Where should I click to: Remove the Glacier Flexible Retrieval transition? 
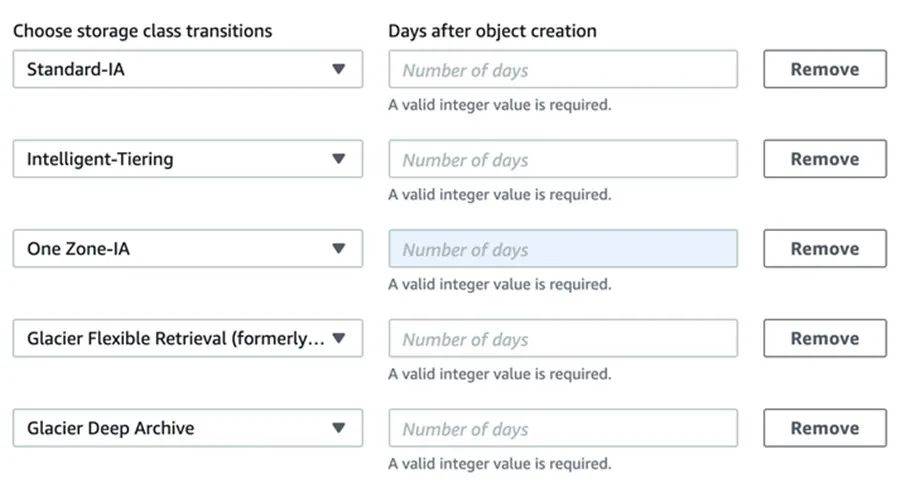(825, 338)
